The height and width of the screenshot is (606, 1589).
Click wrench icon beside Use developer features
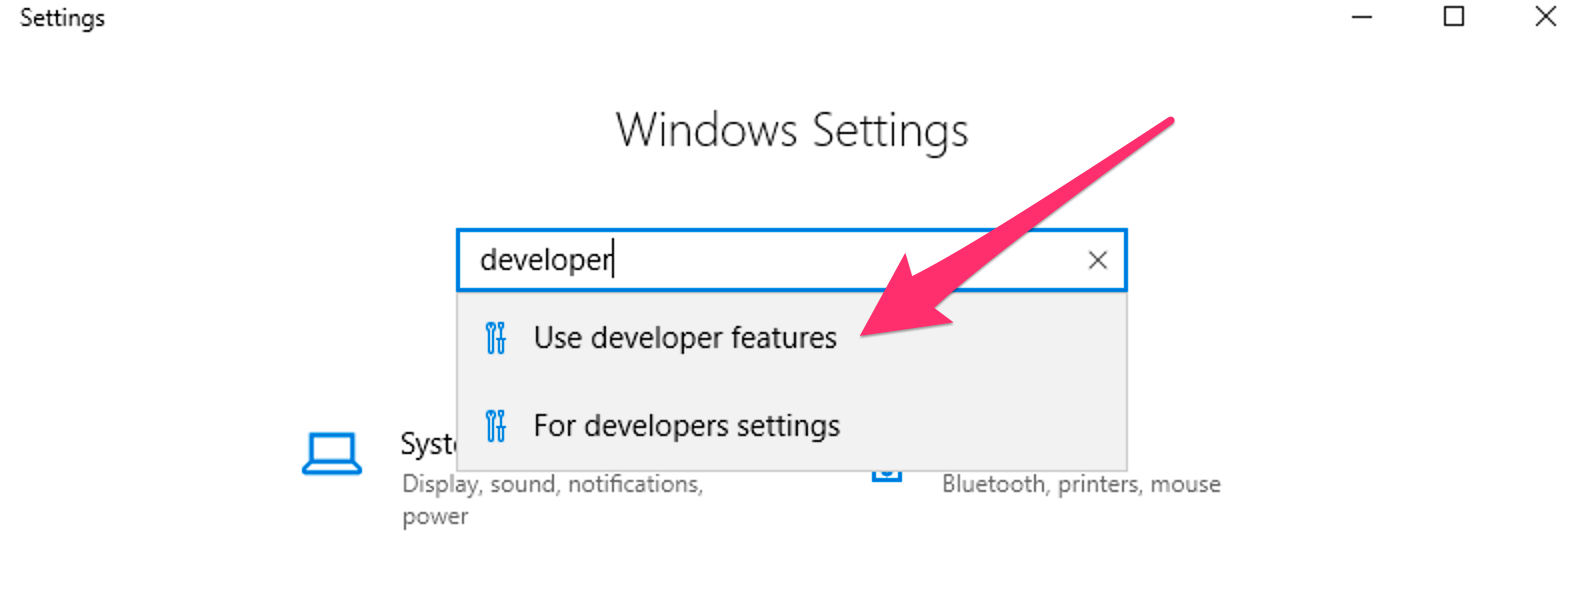point(494,338)
